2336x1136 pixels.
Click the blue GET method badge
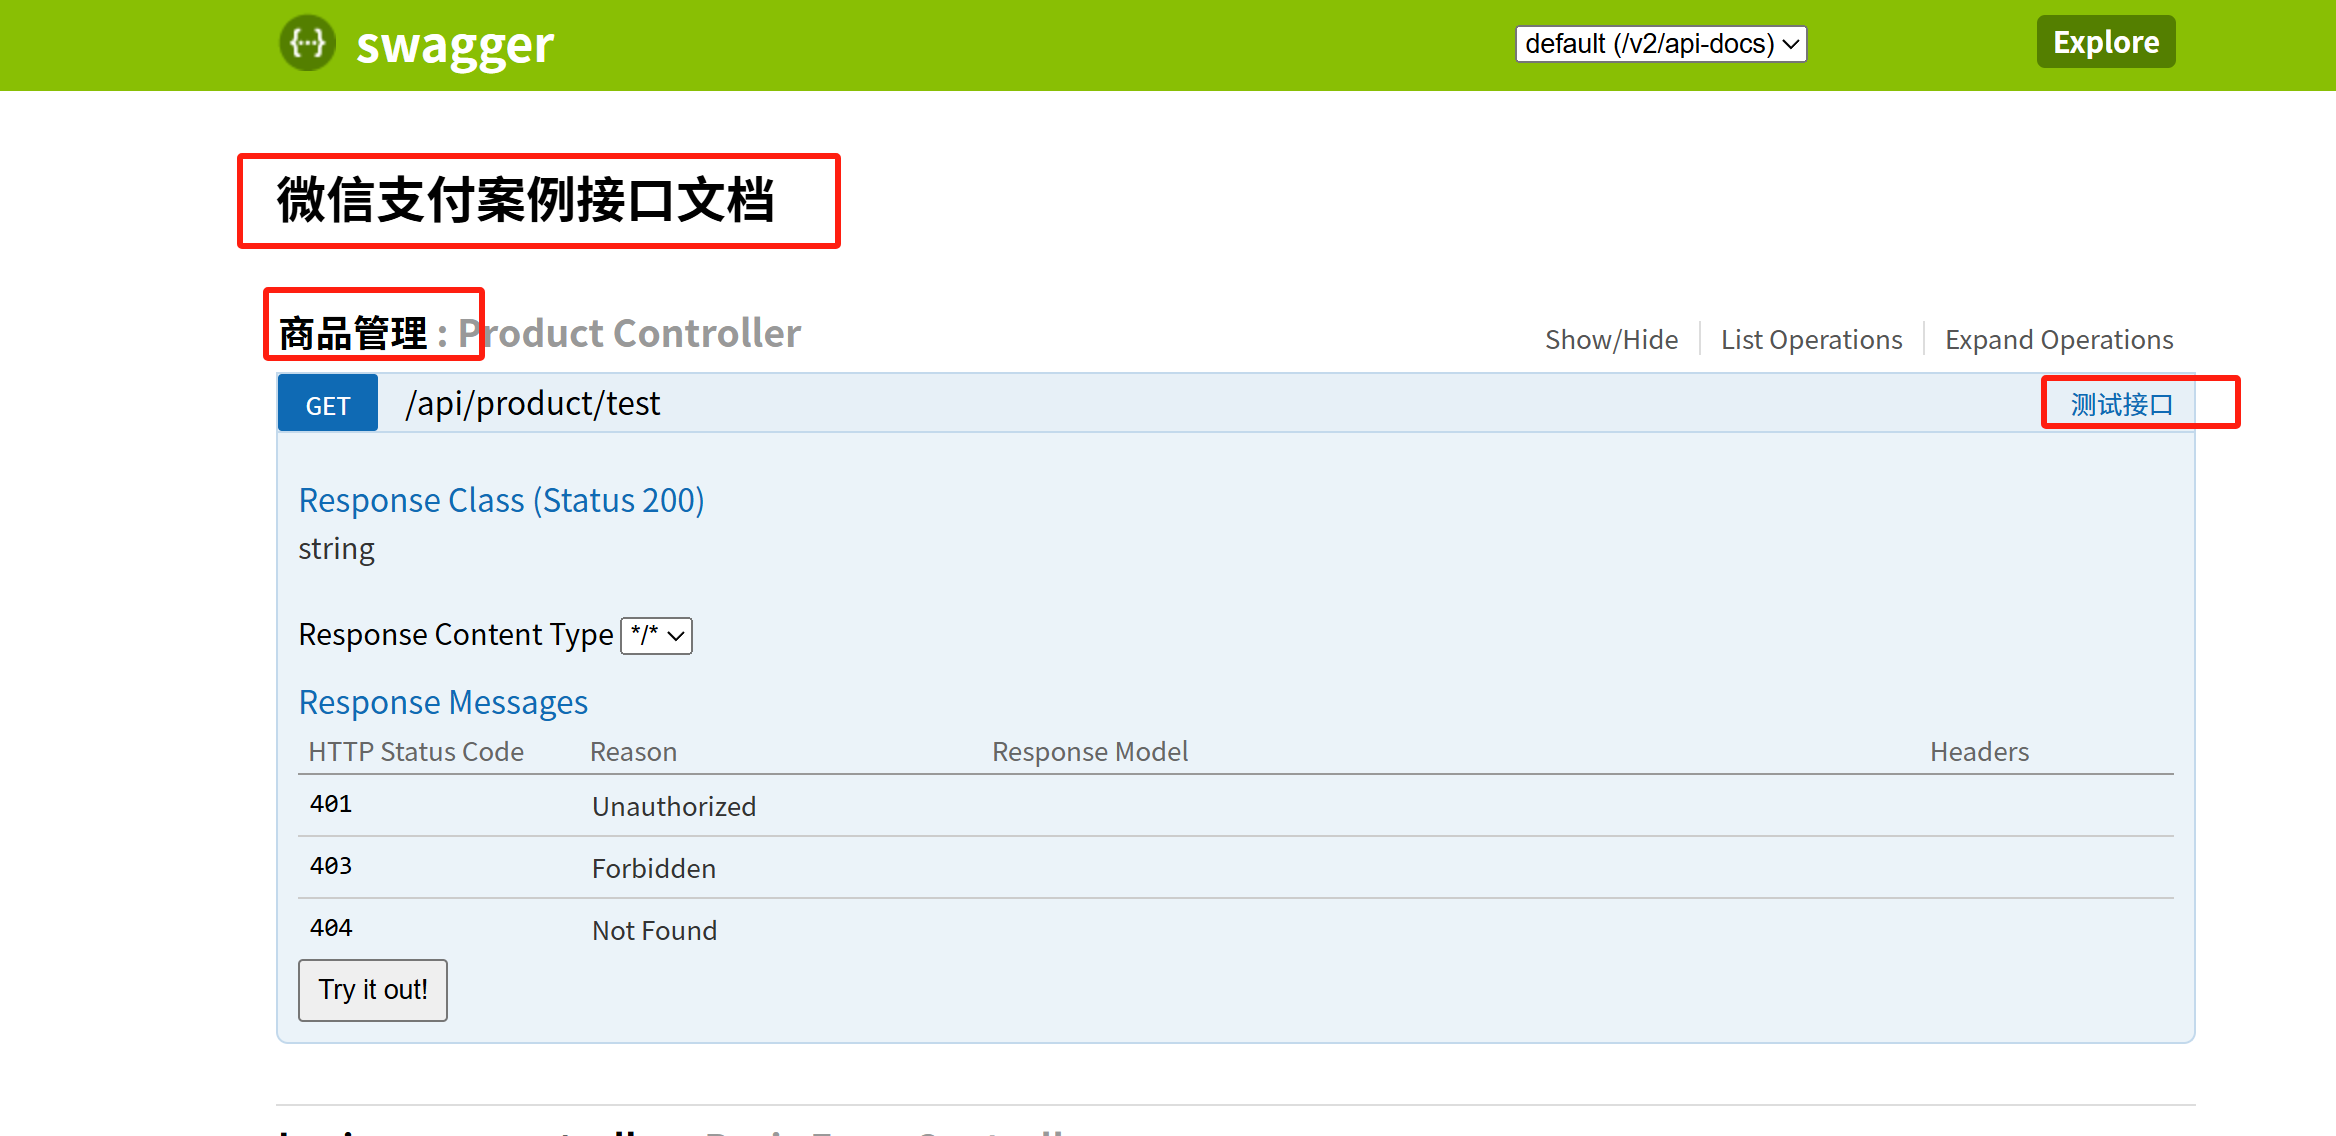tap(328, 405)
